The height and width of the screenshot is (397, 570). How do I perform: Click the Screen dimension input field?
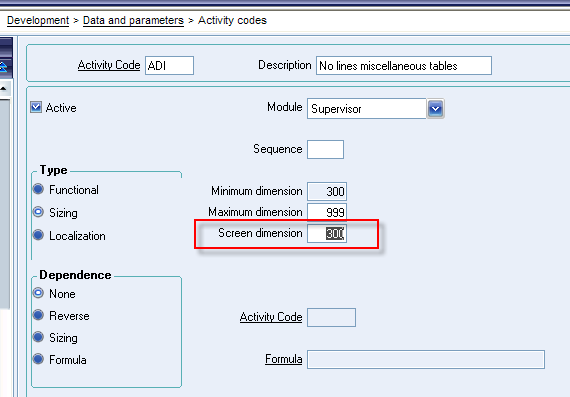point(327,233)
